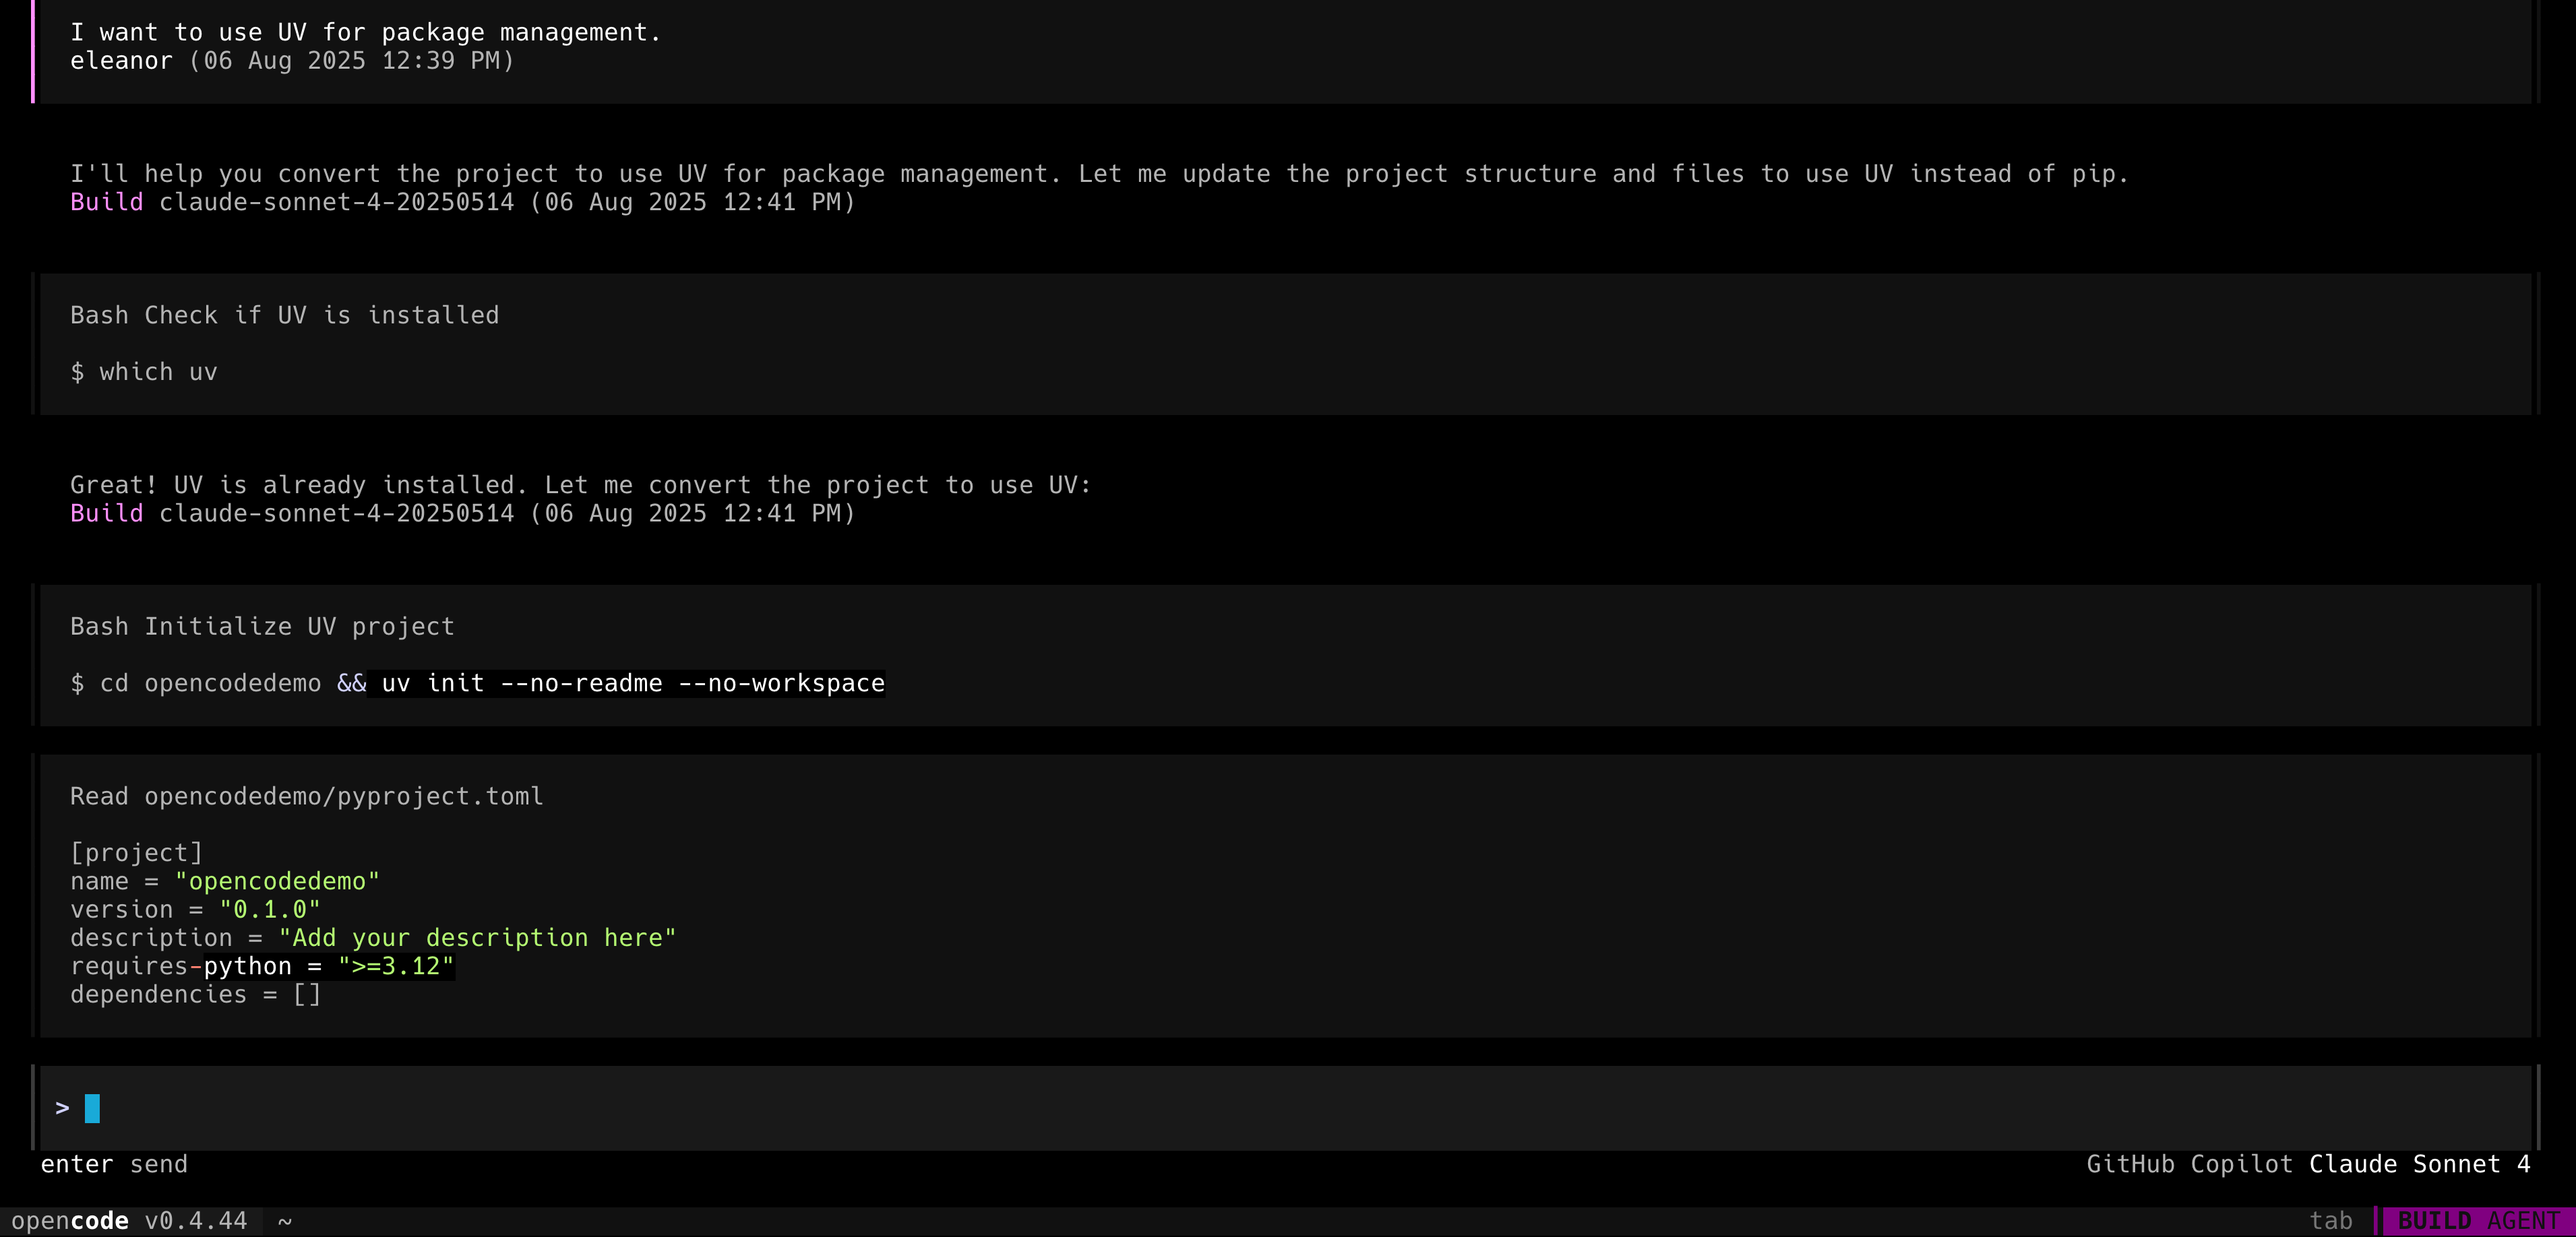Click eleanor's user message about UV package management

point(365,31)
